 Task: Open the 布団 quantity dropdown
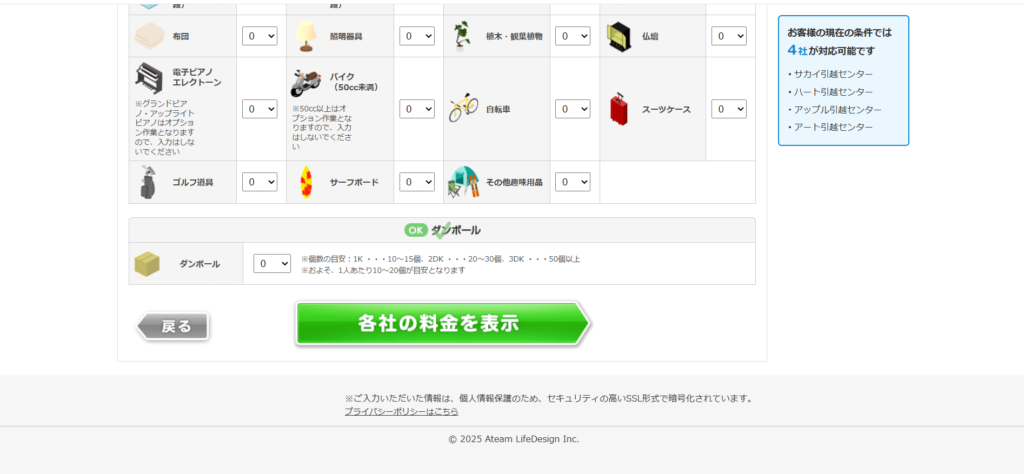(259, 36)
